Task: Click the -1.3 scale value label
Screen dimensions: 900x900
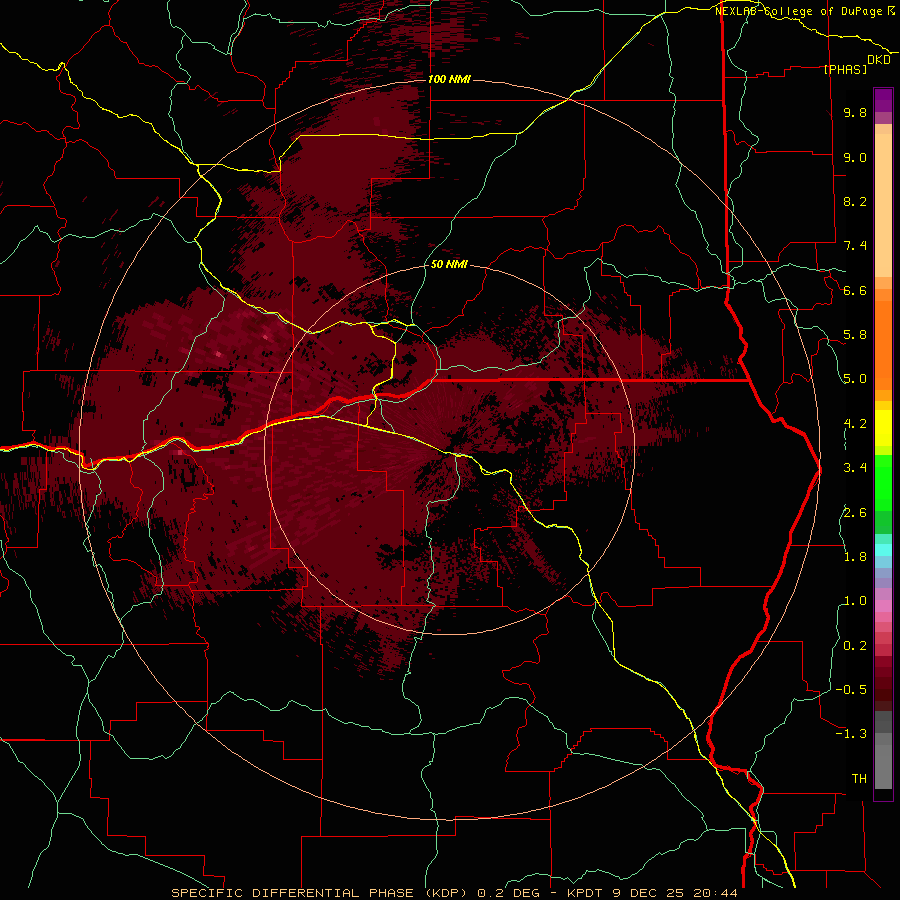Action: pos(851,734)
